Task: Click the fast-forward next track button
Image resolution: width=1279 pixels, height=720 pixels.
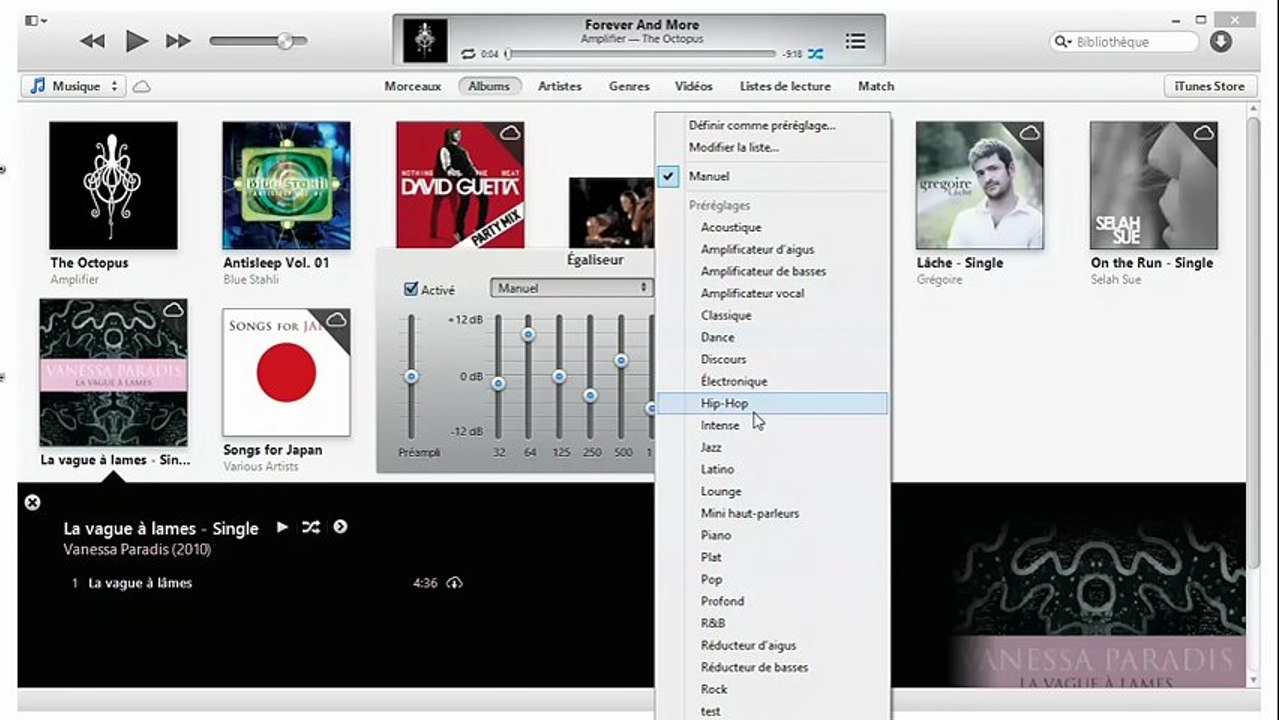Action: tap(178, 41)
